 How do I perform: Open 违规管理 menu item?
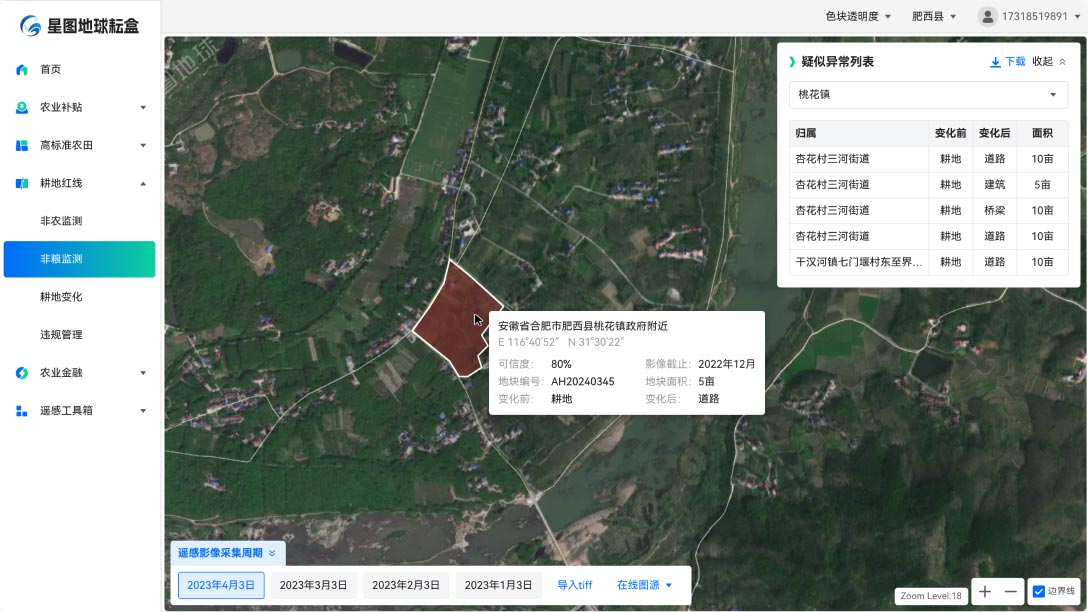[x=61, y=335]
